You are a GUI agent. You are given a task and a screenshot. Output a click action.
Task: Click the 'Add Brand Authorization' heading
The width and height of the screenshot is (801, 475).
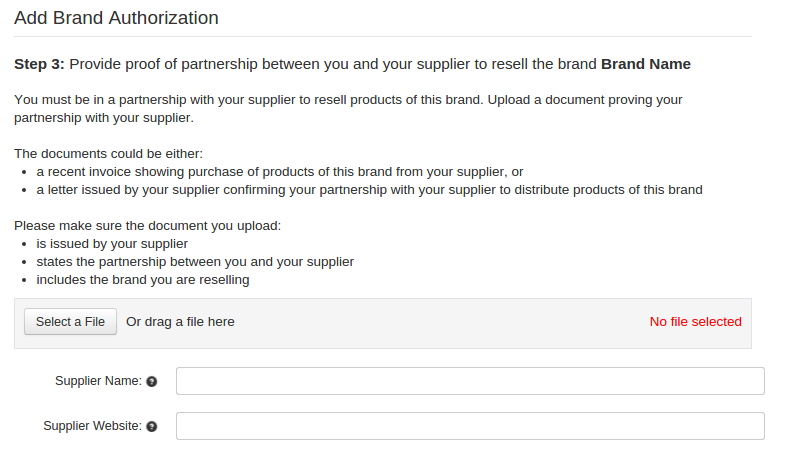tap(116, 18)
